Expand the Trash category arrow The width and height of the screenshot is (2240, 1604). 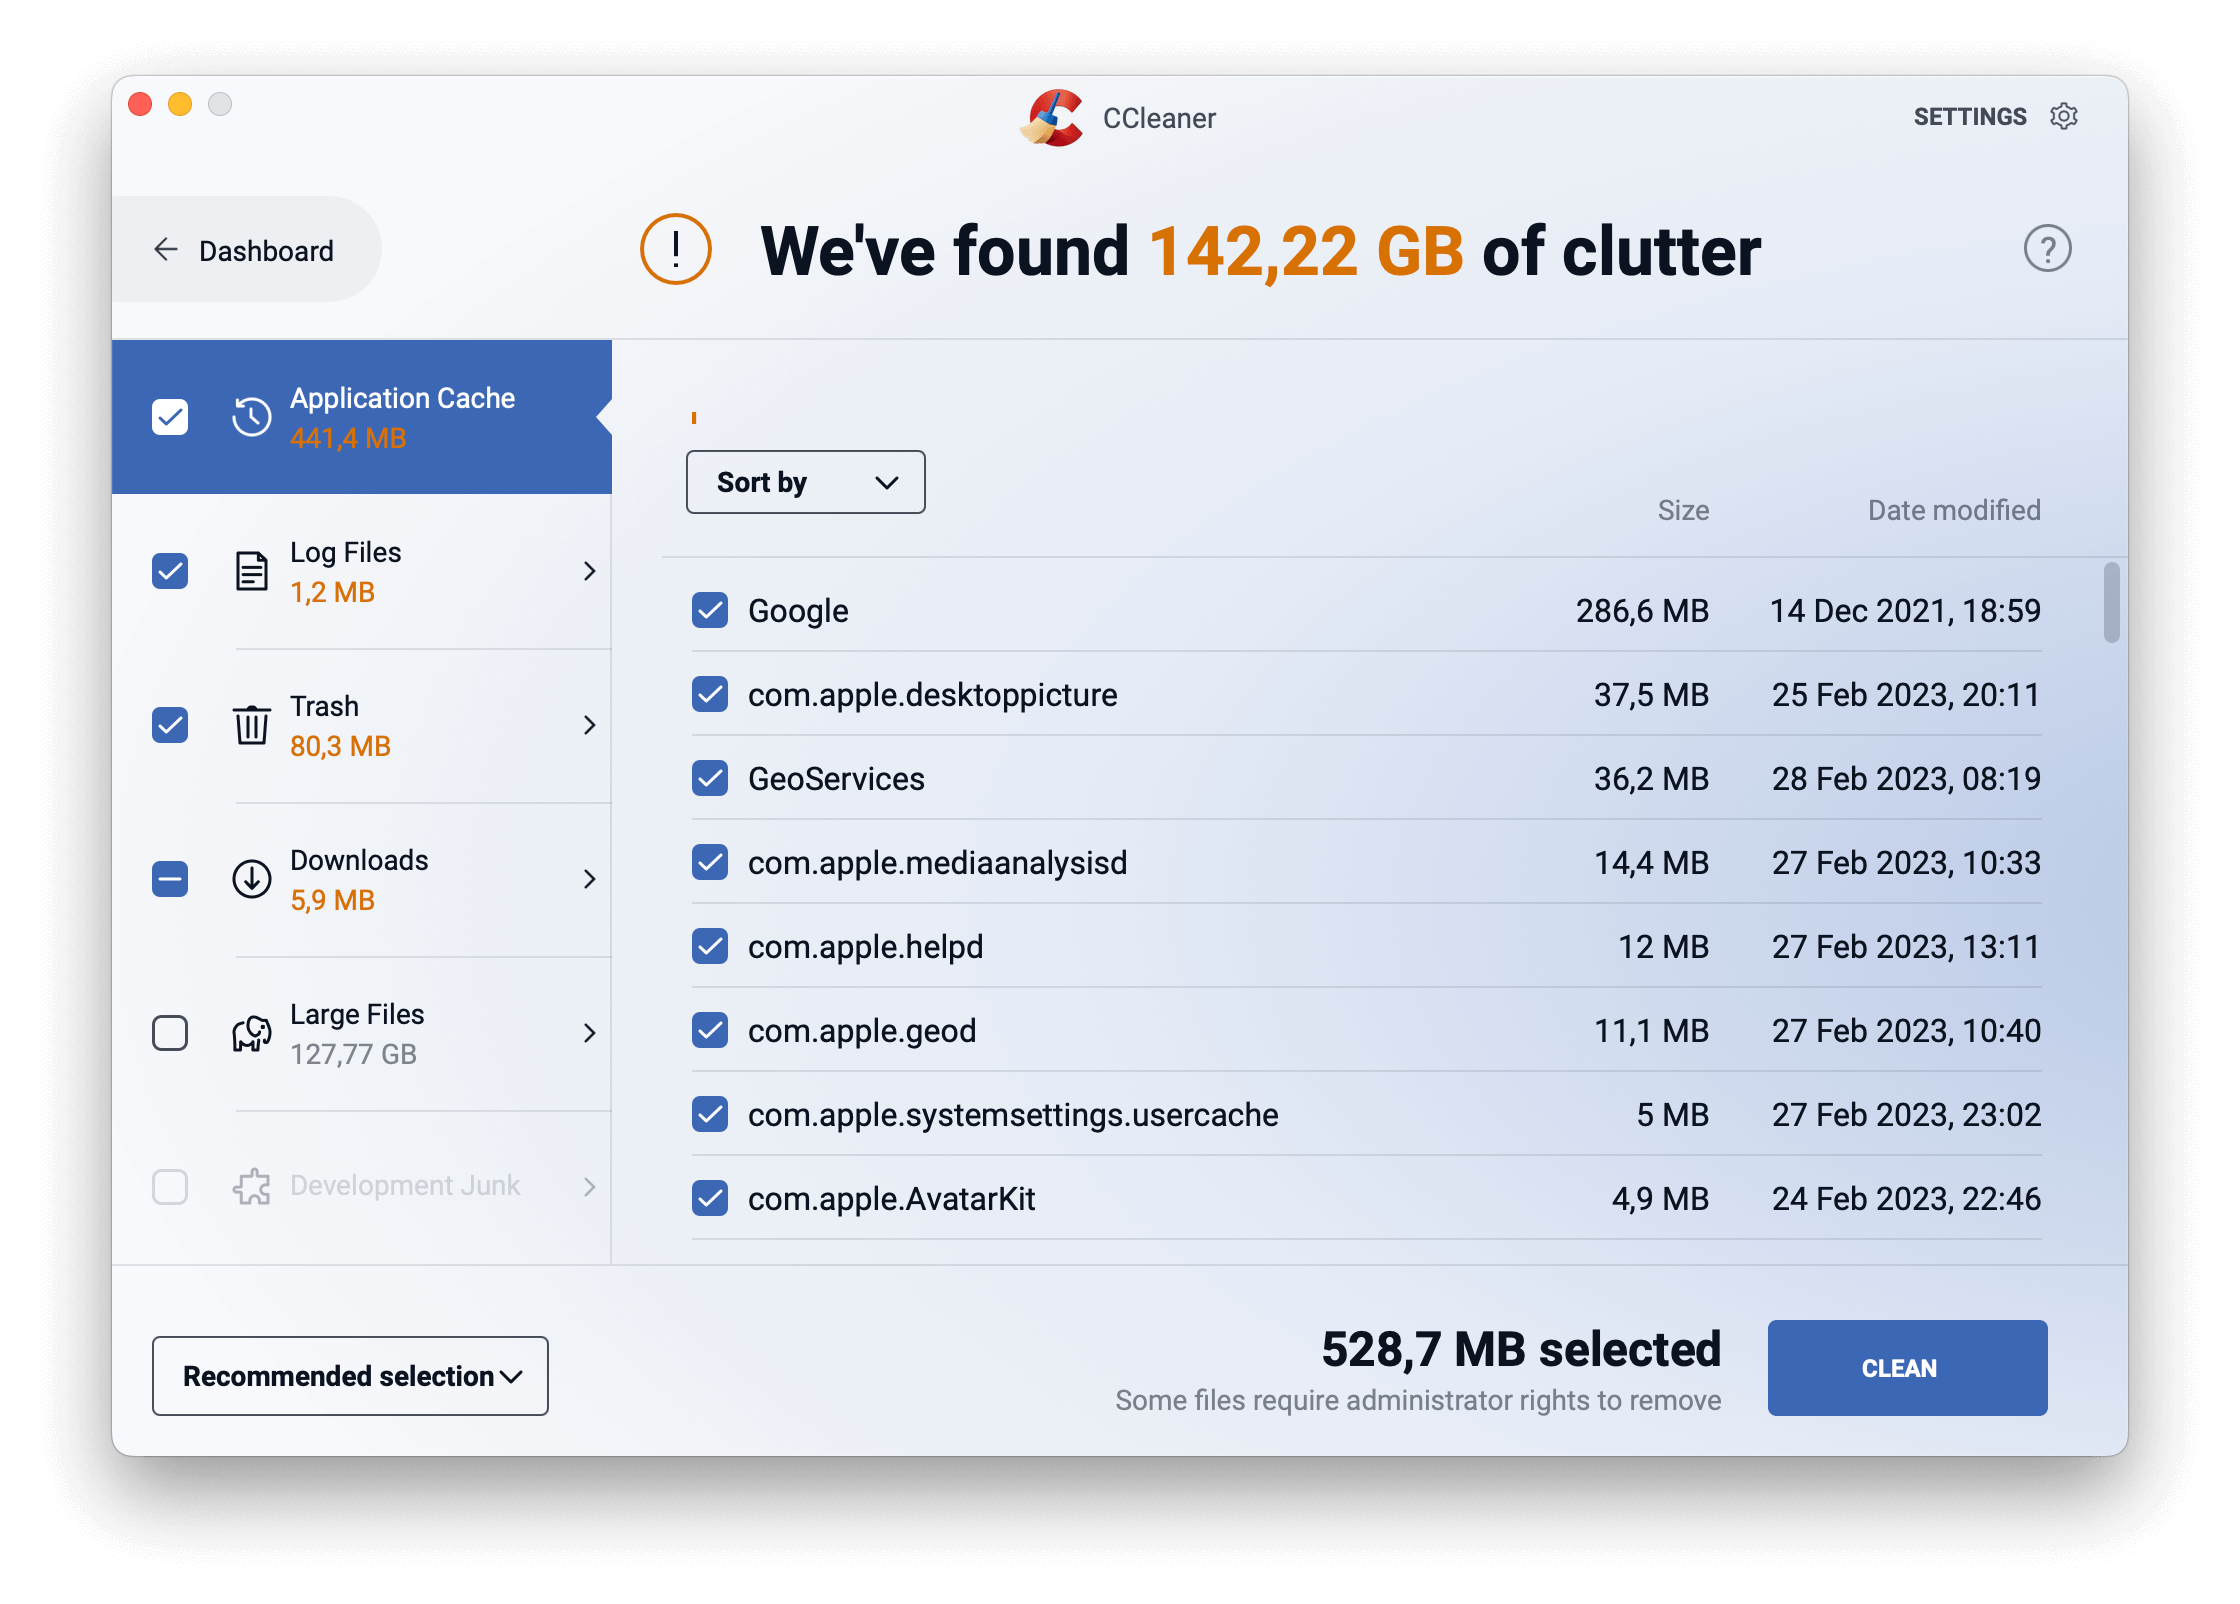click(592, 726)
